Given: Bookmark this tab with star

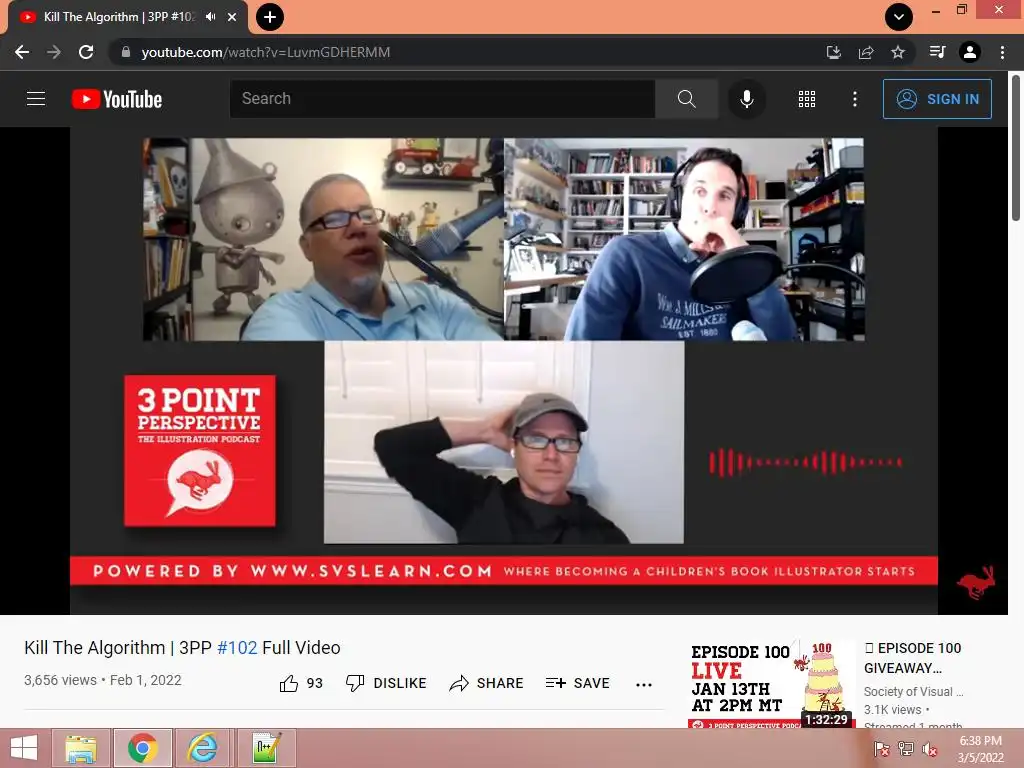Looking at the screenshot, I should click(x=898, y=52).
